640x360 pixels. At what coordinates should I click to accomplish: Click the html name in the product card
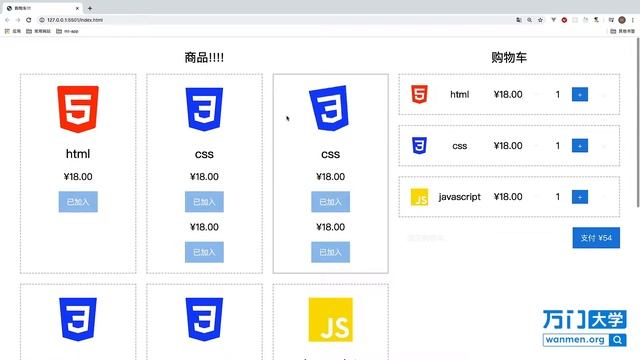coord(78,154)
